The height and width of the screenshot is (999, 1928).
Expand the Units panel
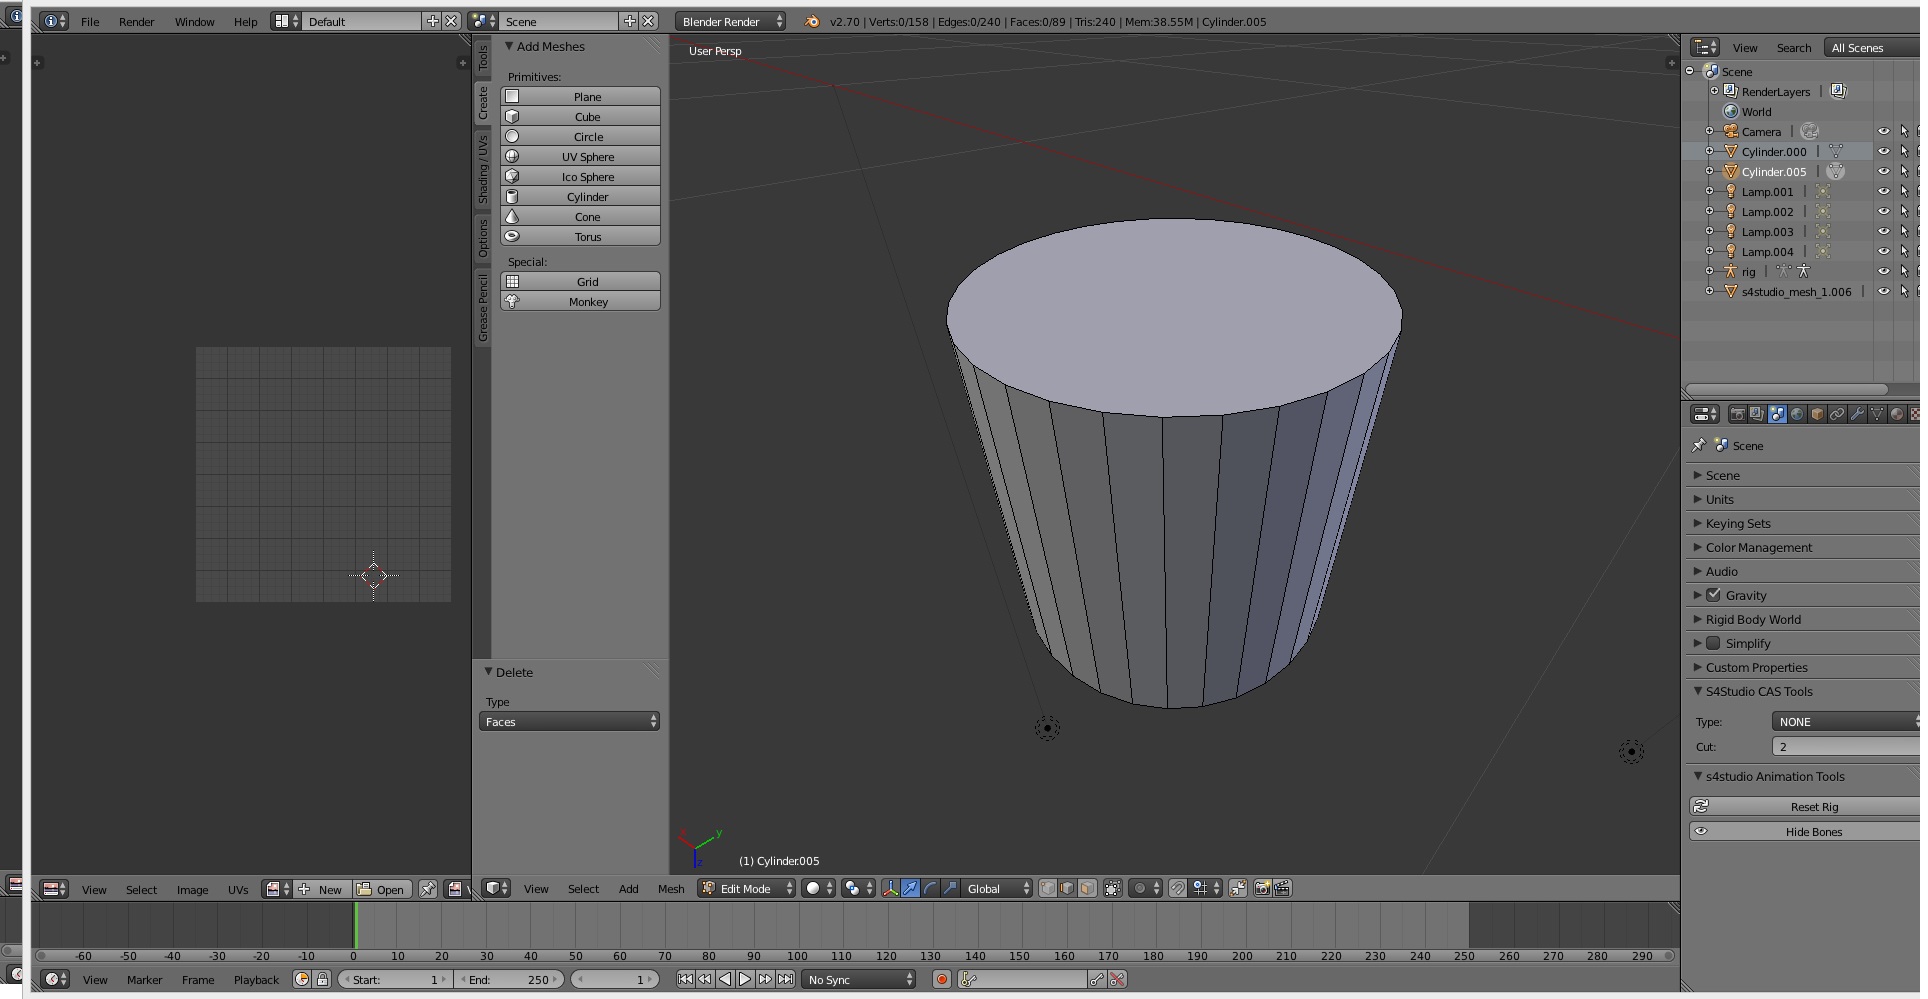point(1719,500)
